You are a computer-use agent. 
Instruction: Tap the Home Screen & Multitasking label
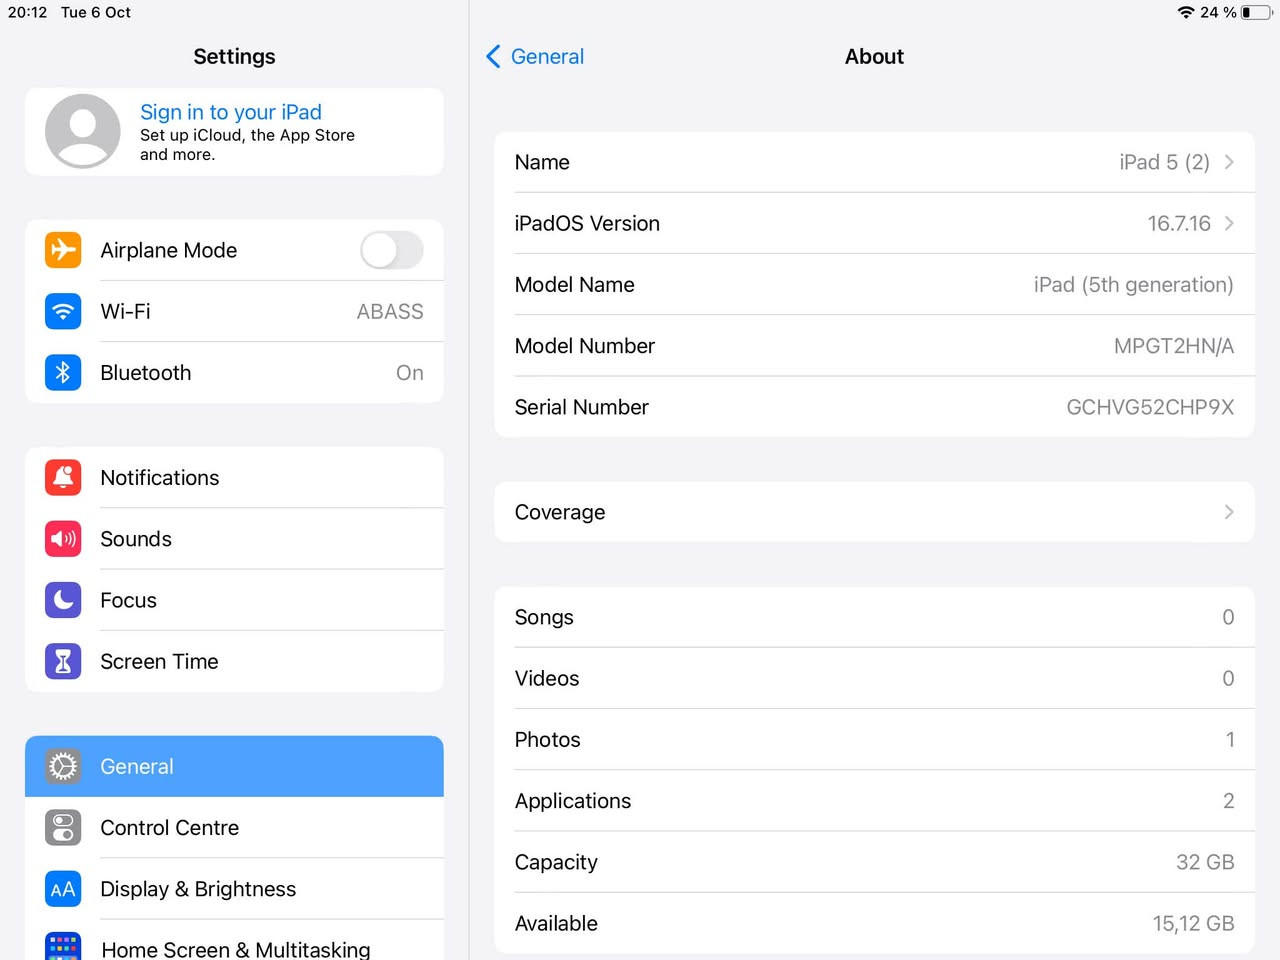coord(236,949)
